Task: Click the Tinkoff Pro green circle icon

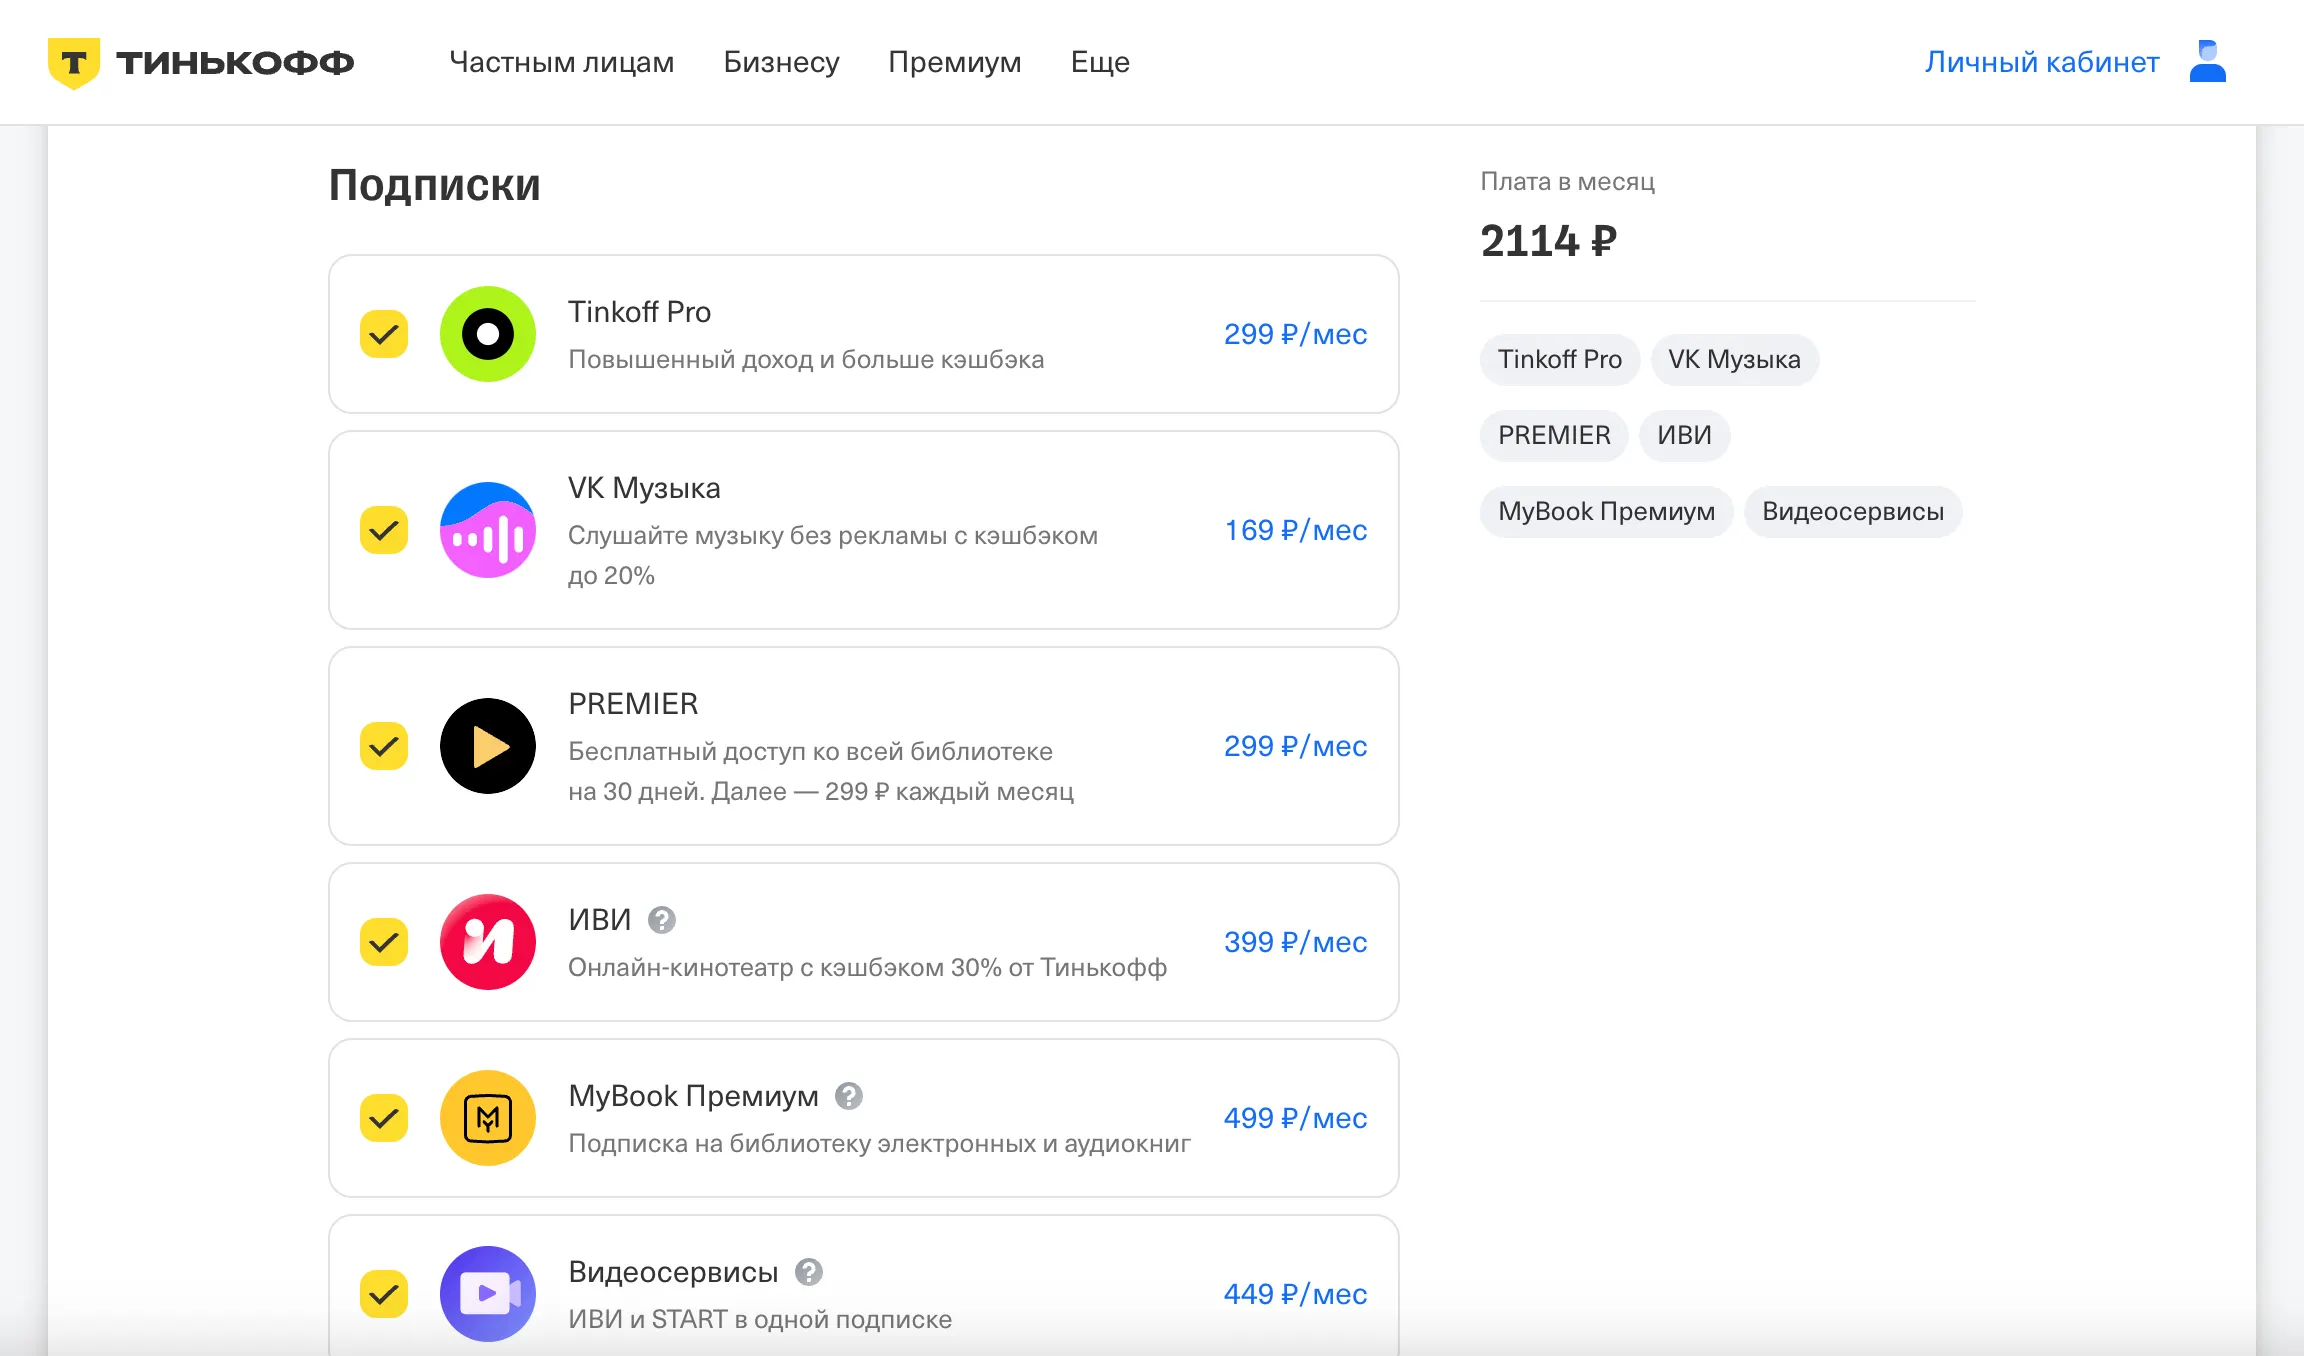Action: [x=488, y=334]
